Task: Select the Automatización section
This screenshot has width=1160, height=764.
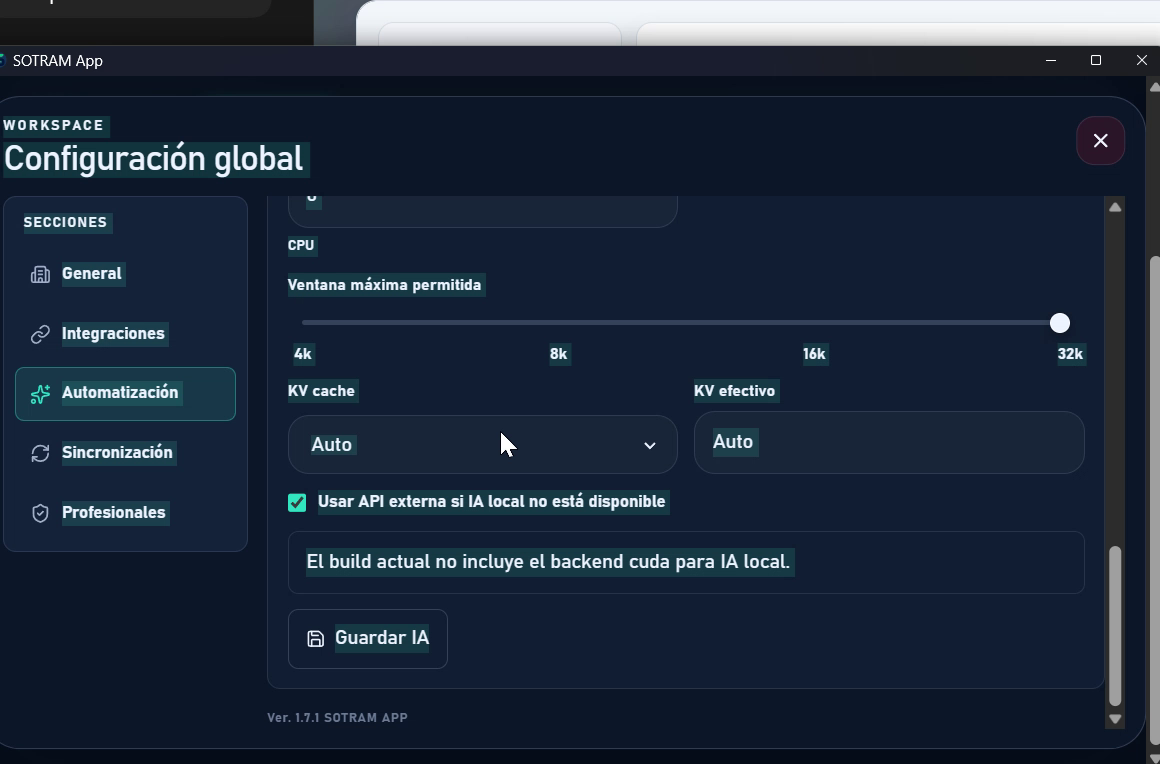Action: (125, 393)
